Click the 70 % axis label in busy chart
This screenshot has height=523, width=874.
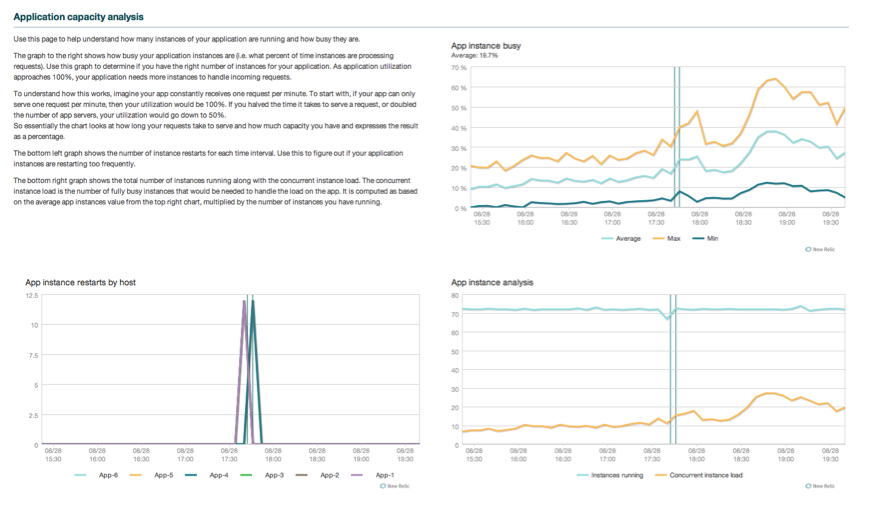pyautogui.click(x=459, y=67)
